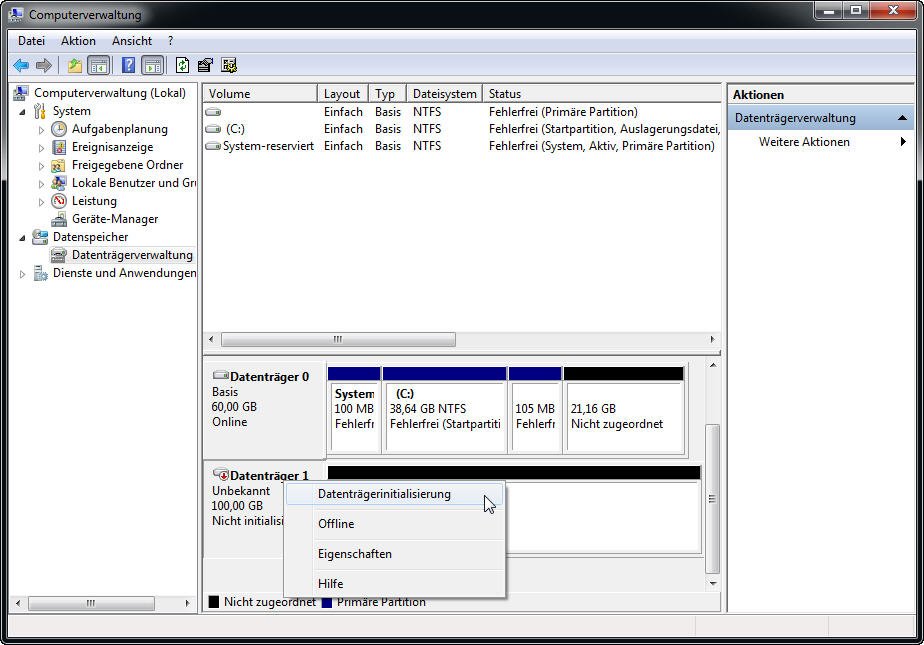Viewport: 924px width, 645px height.
Task: Select the Fehlerfrei (Primäre Partition) status row
Action: coord(462,112)
